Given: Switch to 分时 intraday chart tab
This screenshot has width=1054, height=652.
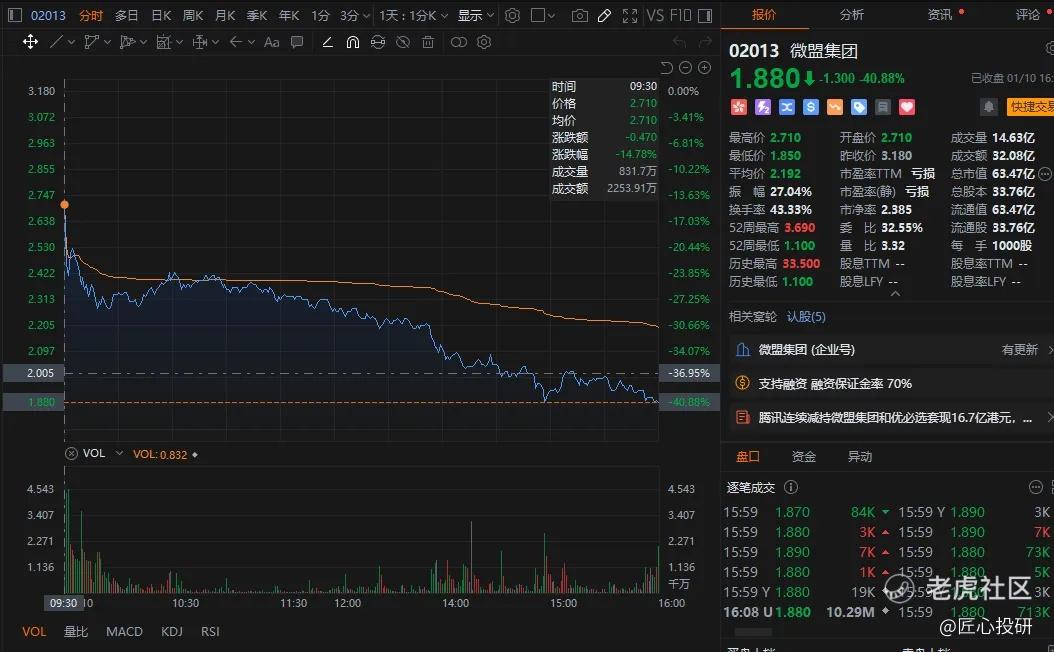Looking at the screenshot, I should (x=91, y=15).
